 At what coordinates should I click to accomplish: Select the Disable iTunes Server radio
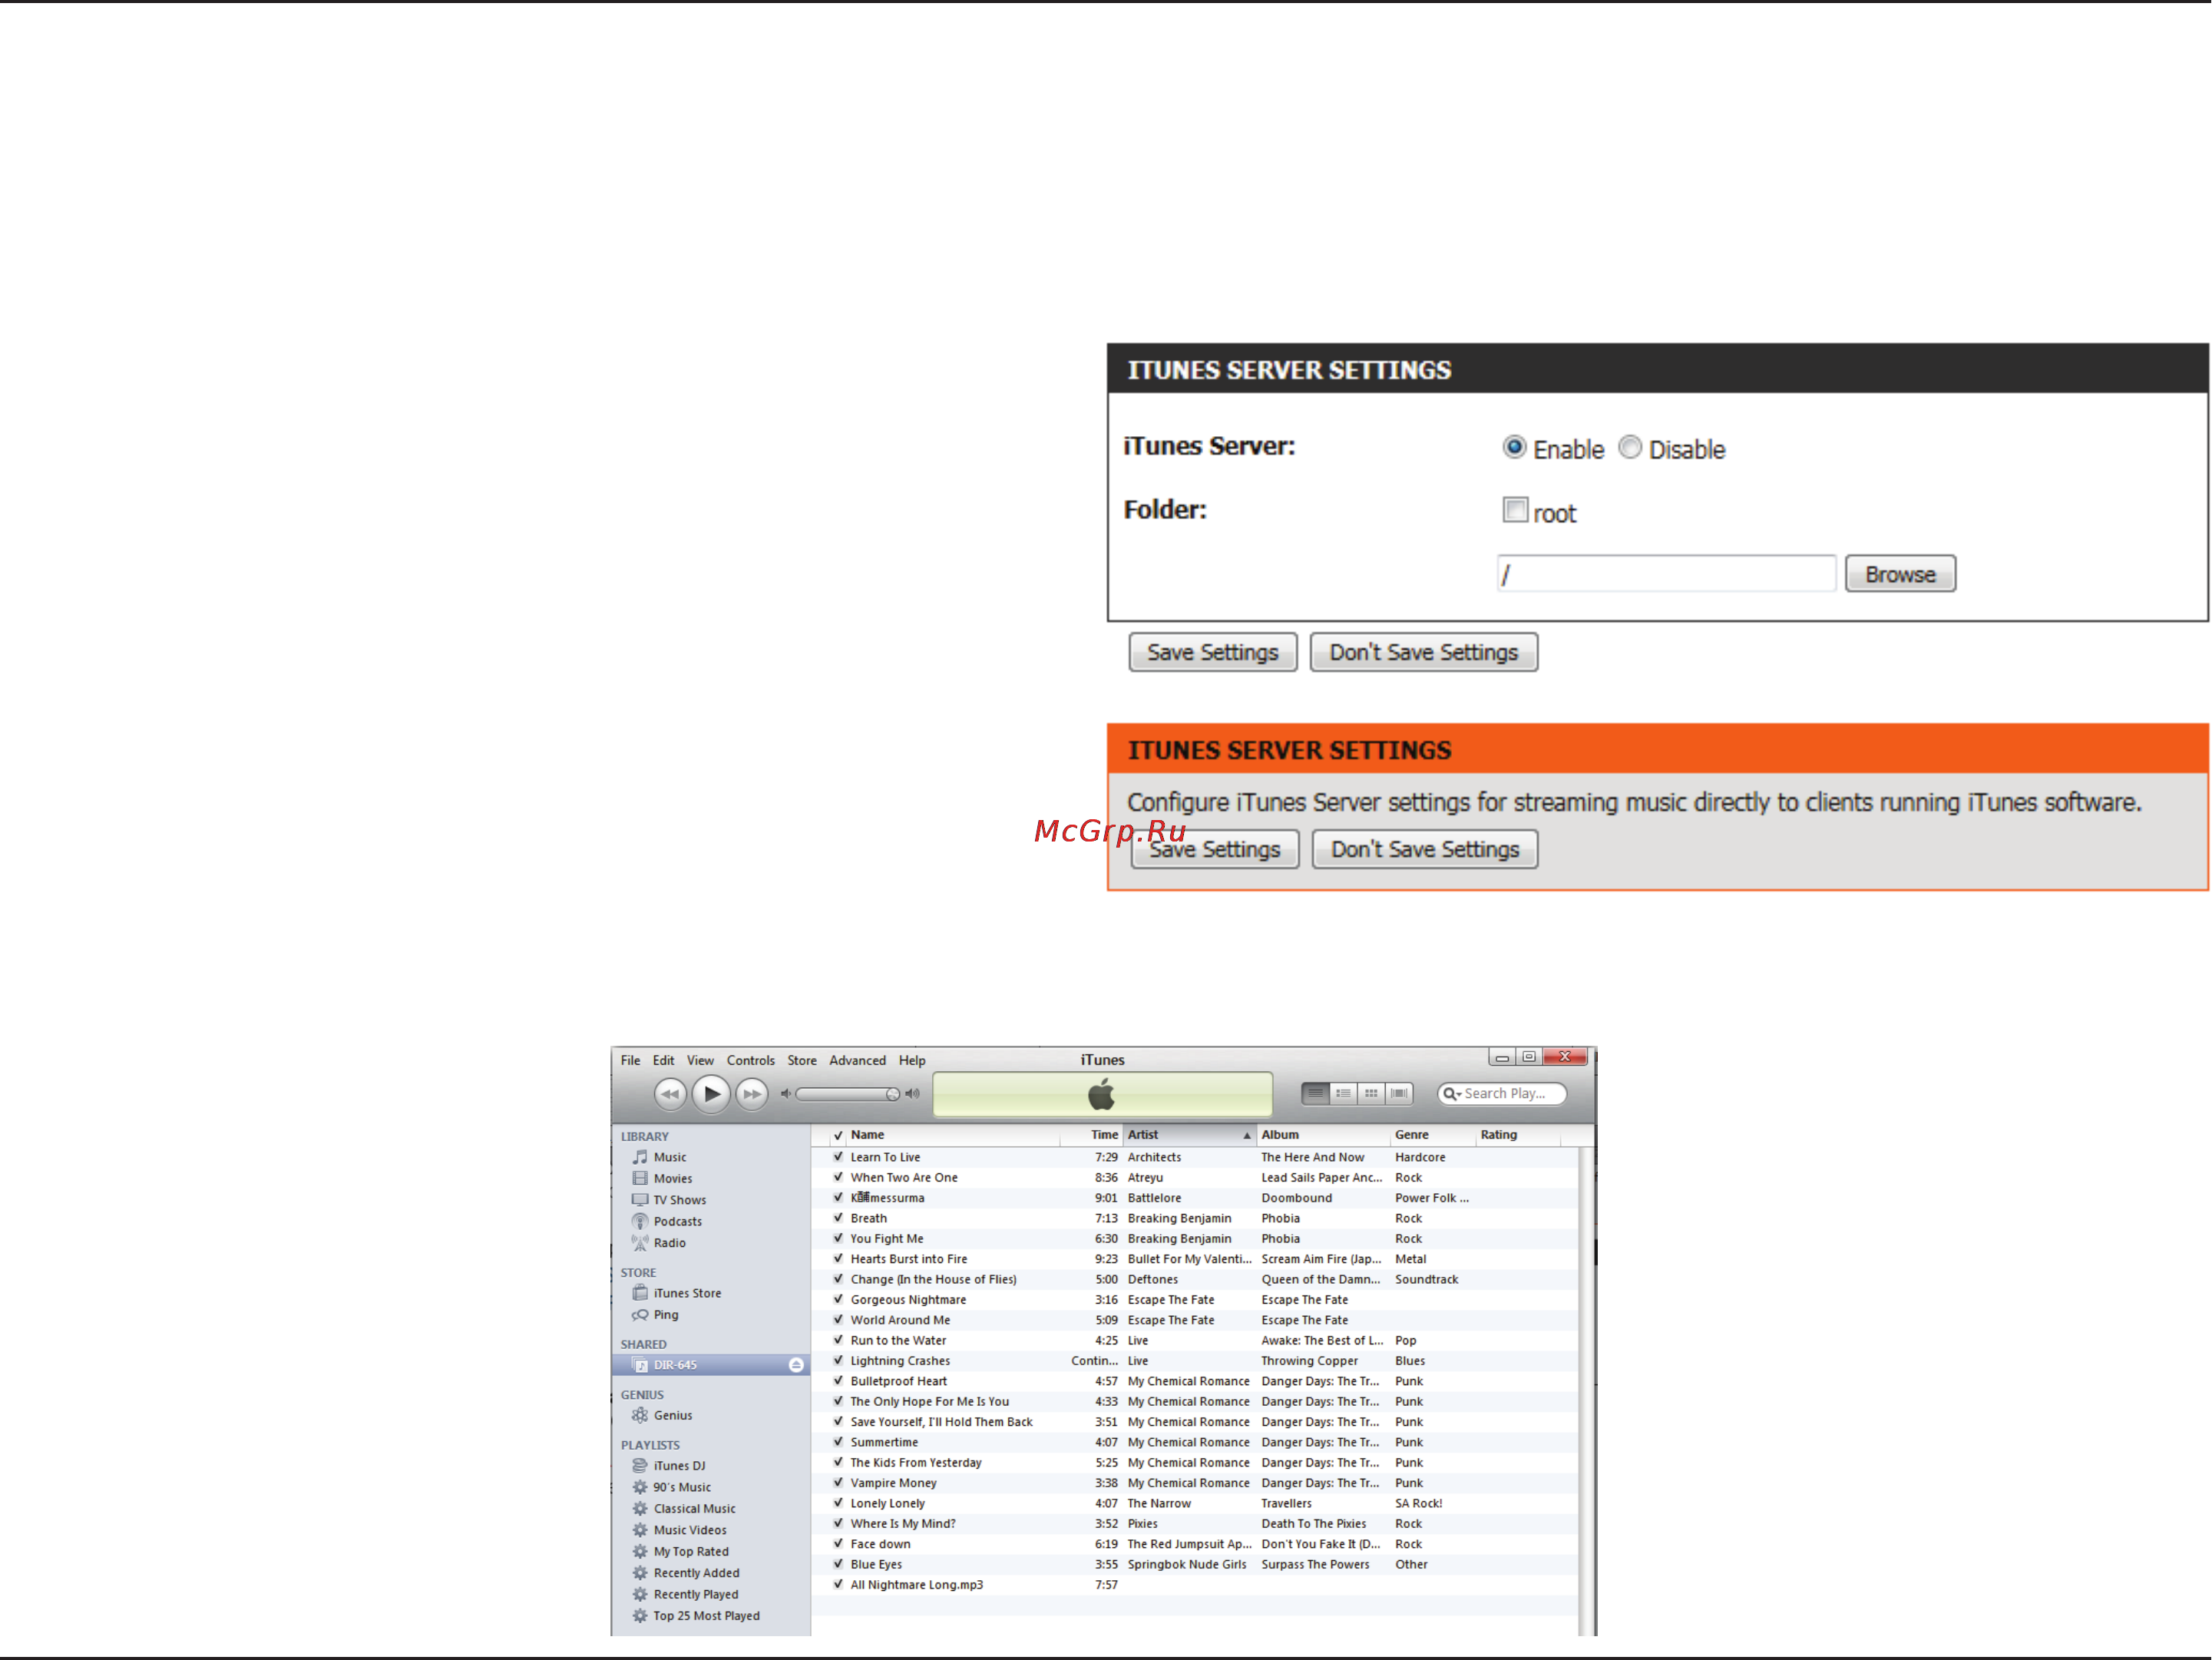click(1630, 447)
